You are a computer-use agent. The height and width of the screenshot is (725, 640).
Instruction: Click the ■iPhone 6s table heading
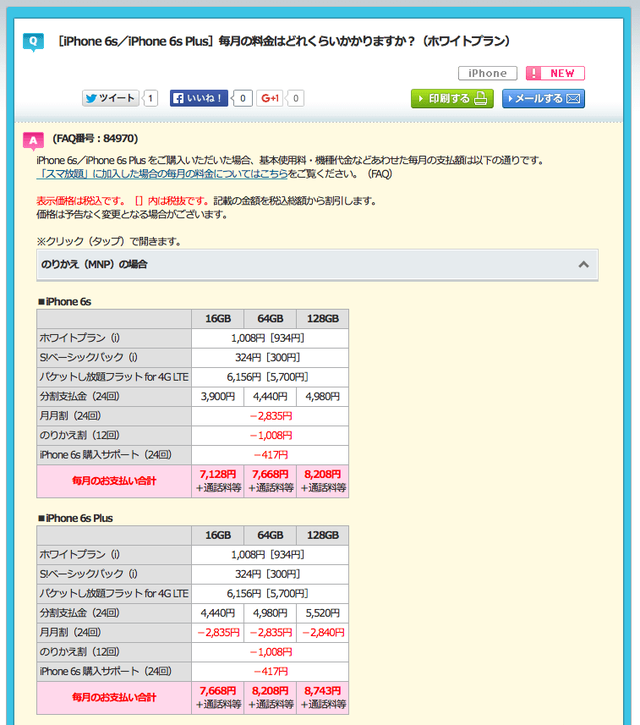[64, 301]
